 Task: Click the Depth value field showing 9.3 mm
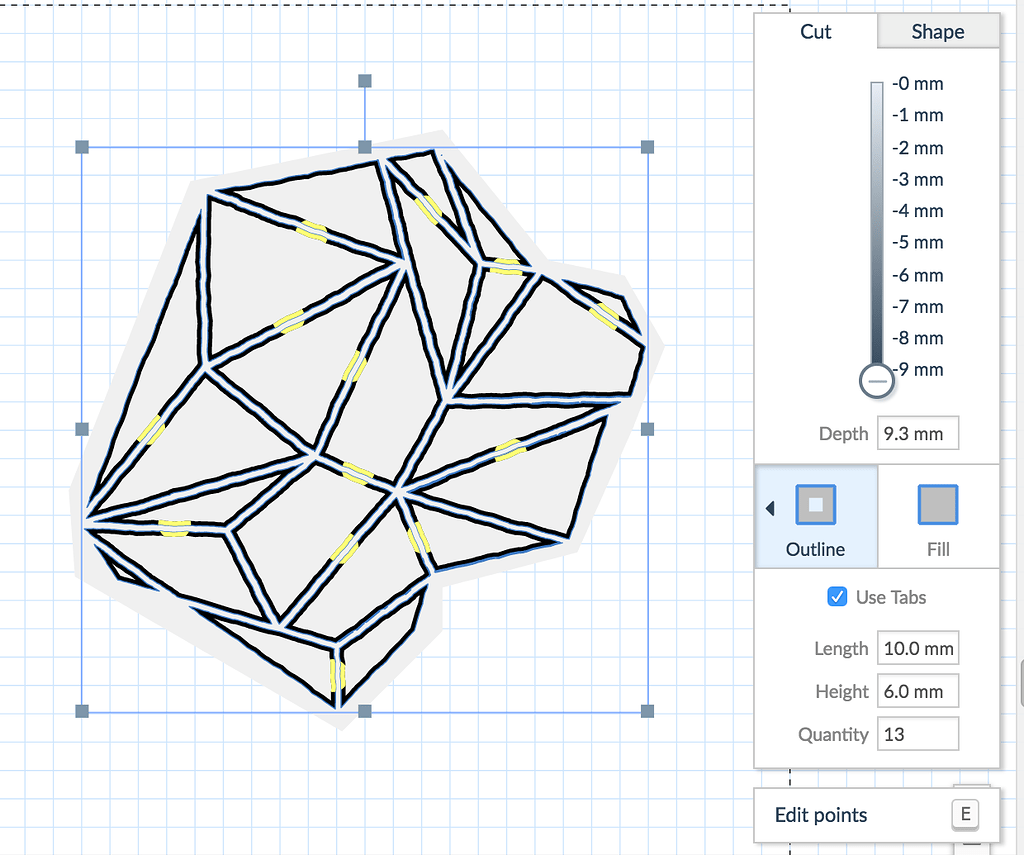coord(917,432)
